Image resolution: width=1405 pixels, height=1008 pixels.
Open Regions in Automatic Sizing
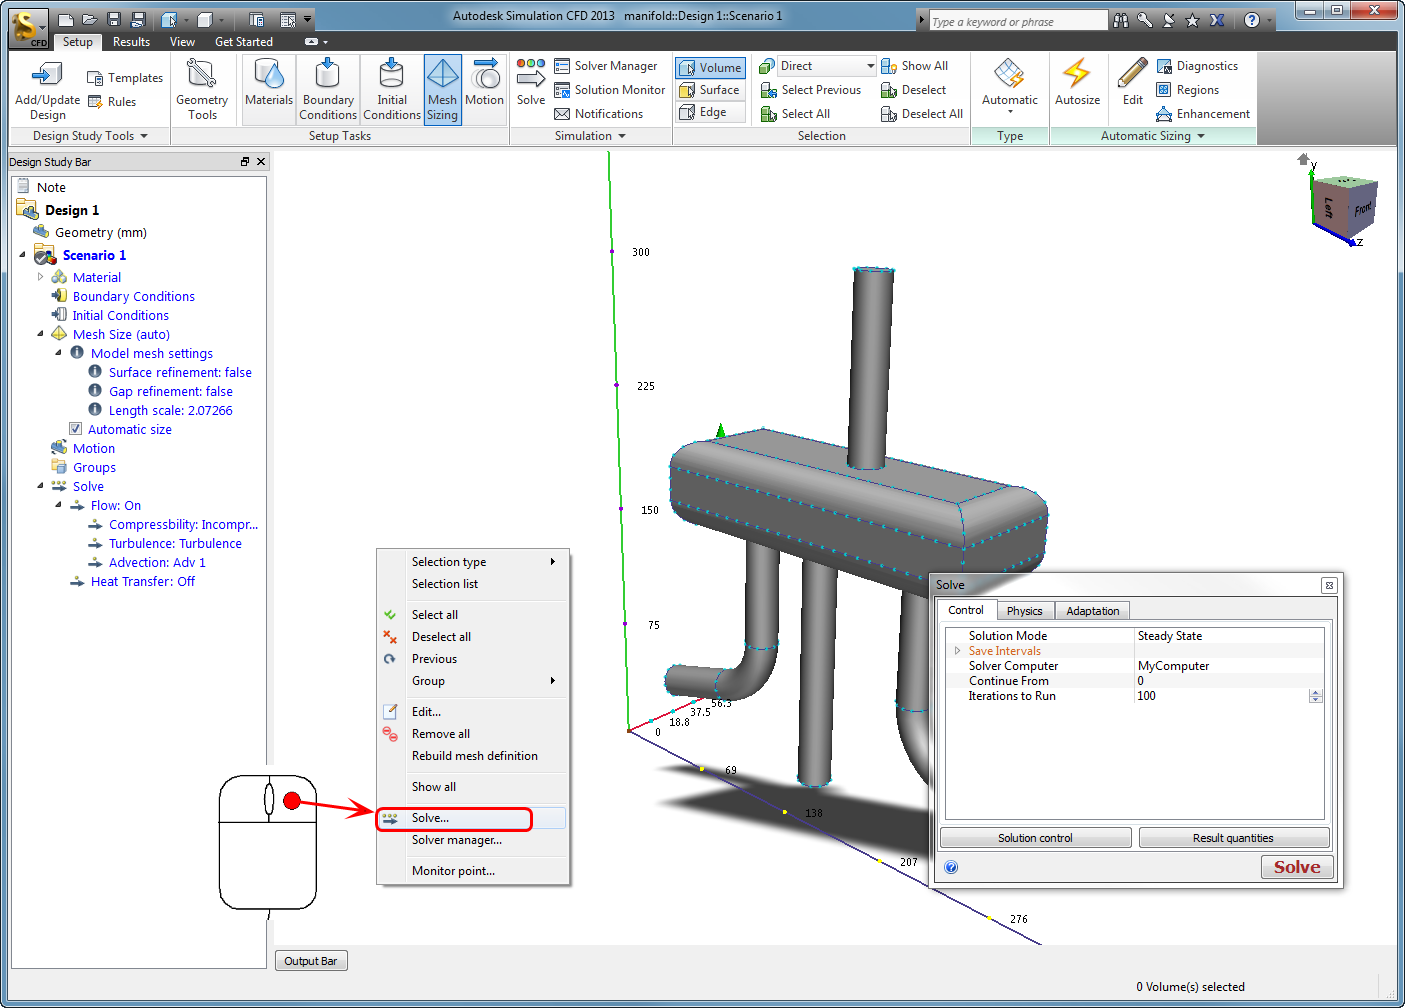[1188, 90]
